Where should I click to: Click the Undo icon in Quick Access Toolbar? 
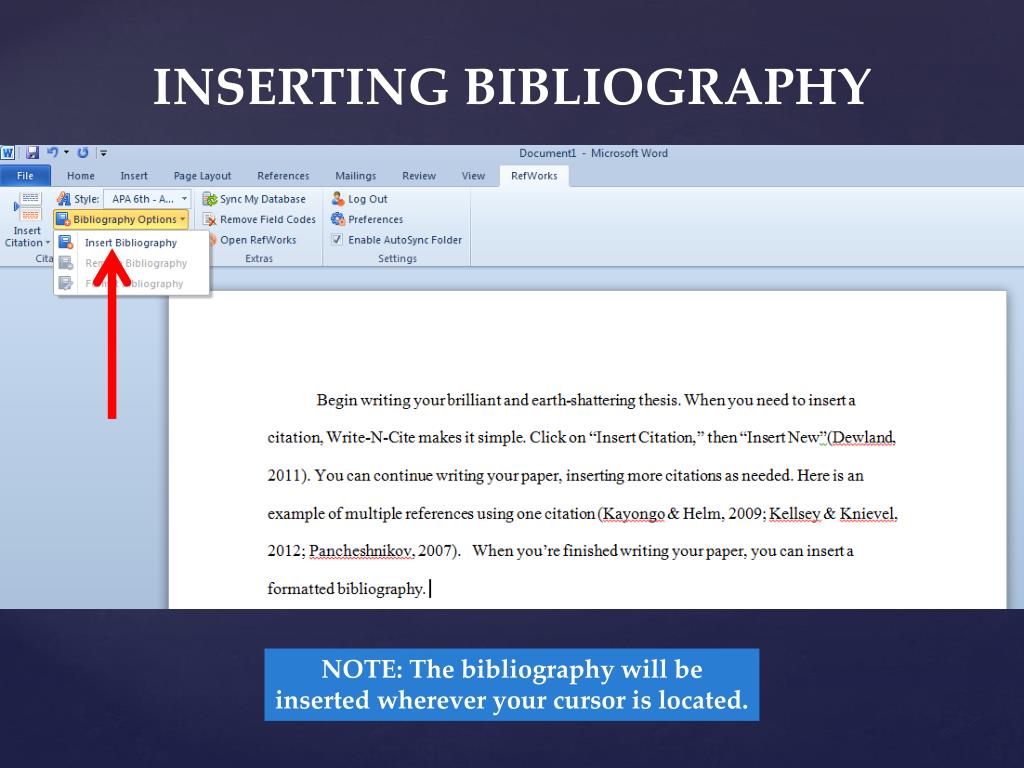(x=52, y=153)
